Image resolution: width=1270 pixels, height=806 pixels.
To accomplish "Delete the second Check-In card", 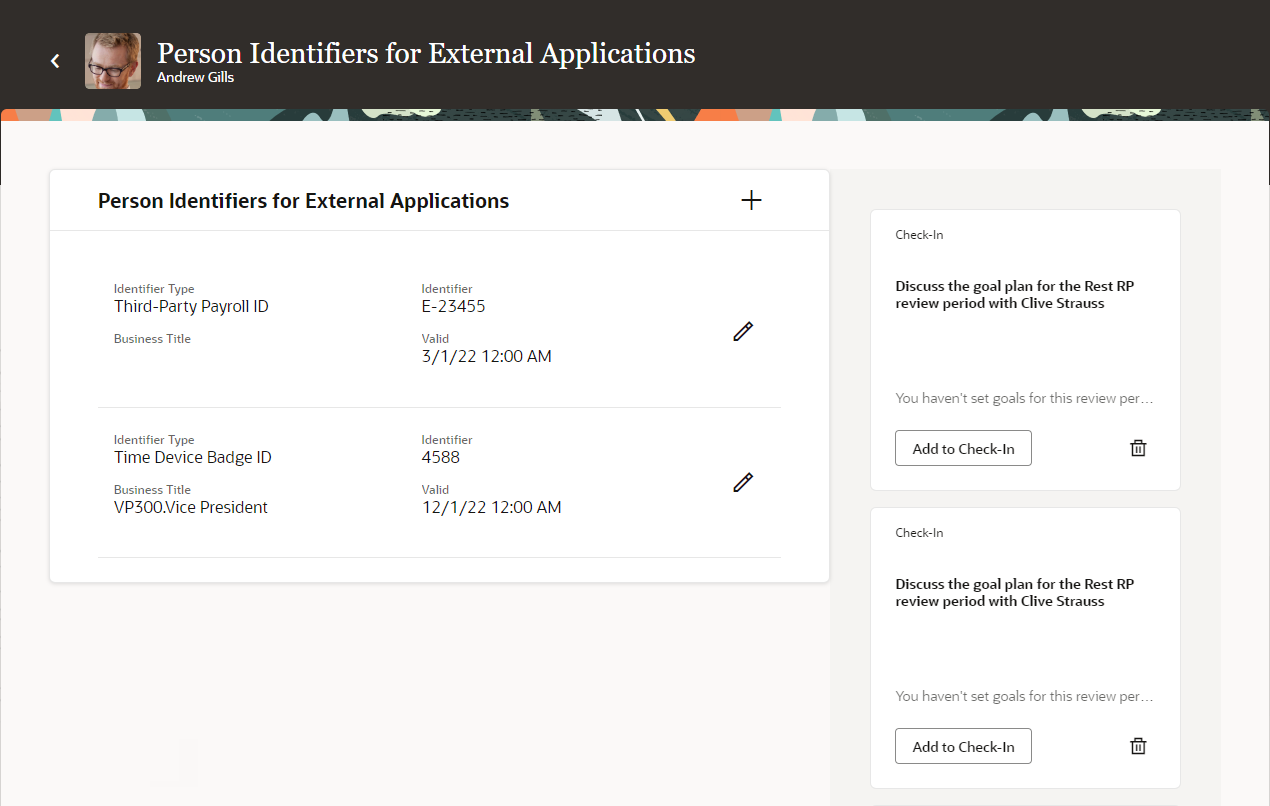I will (x=1138, y=746).
